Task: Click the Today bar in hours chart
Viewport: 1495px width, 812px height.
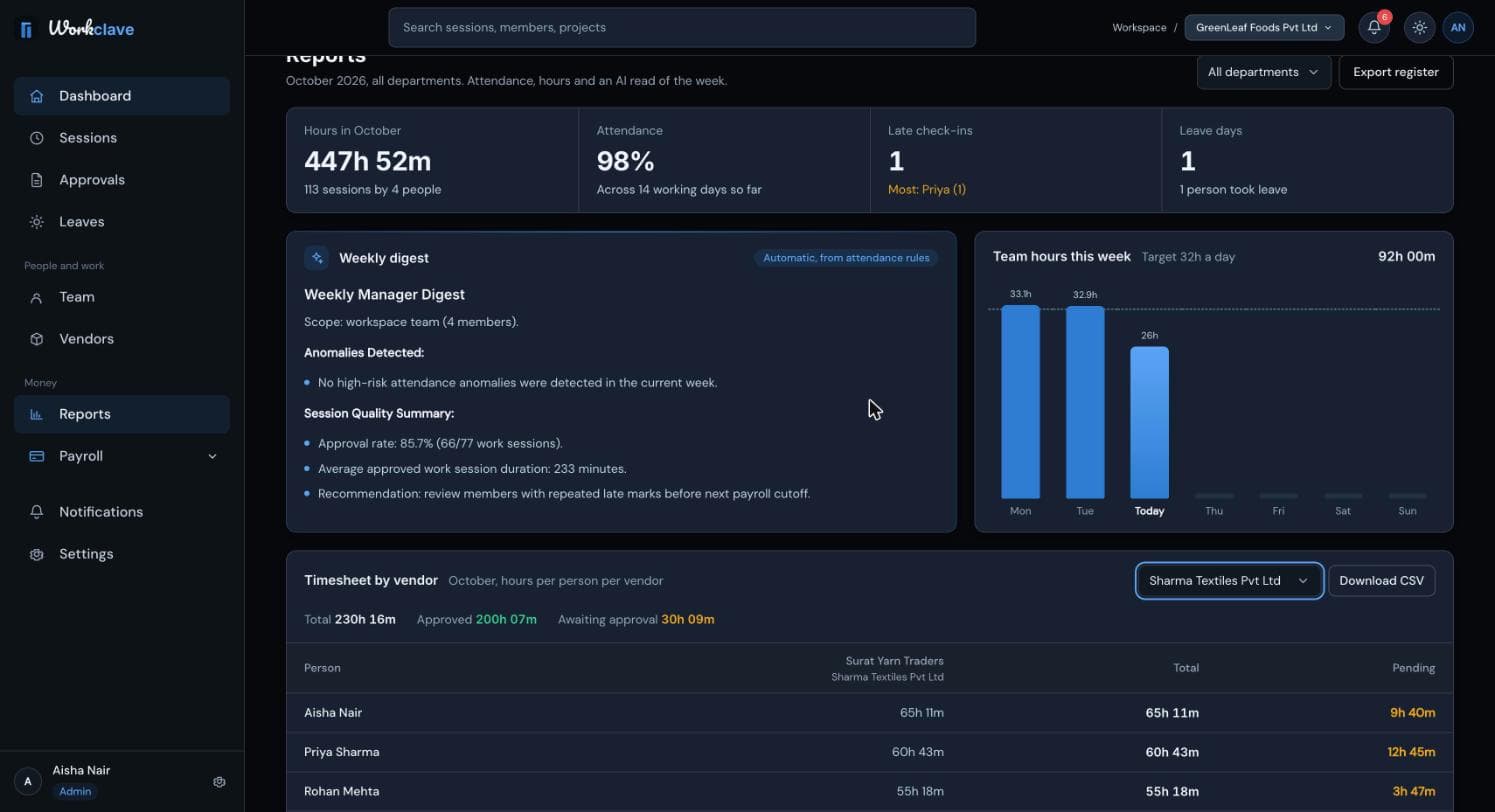Action: [x=1149, y=422]
